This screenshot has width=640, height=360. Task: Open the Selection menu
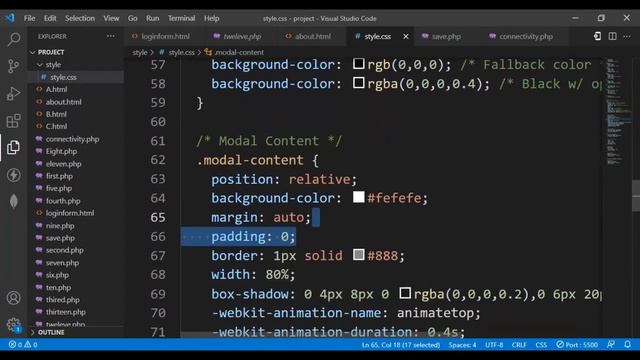click(80, 18)
